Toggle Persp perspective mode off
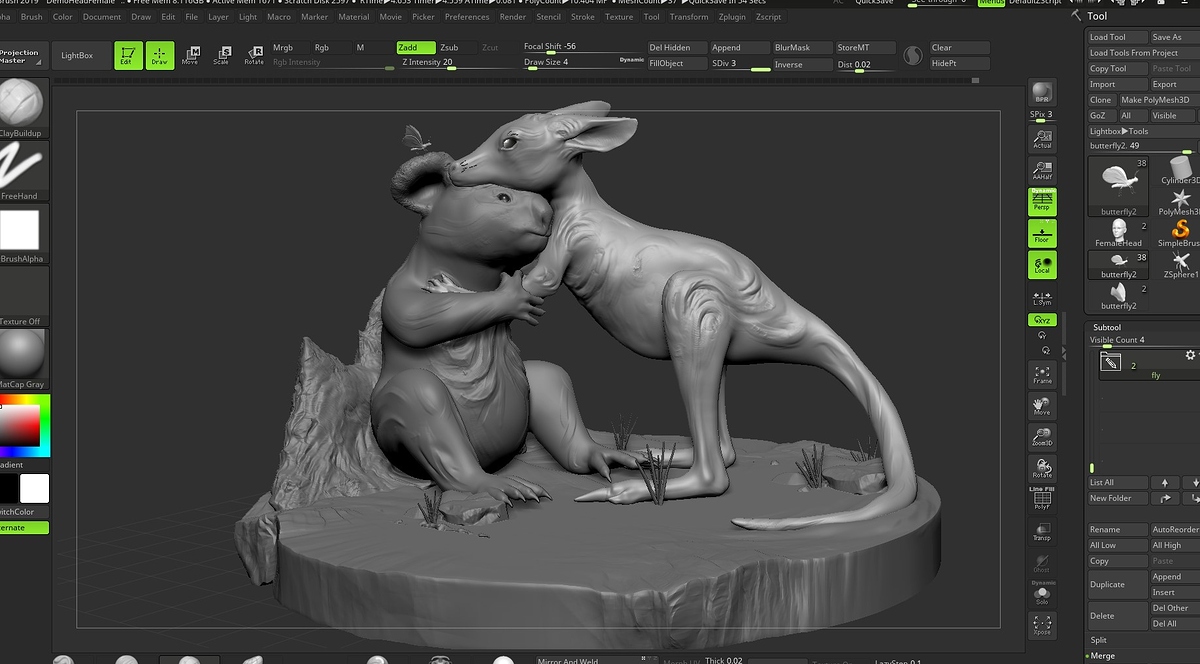 tap(1042, 202)
